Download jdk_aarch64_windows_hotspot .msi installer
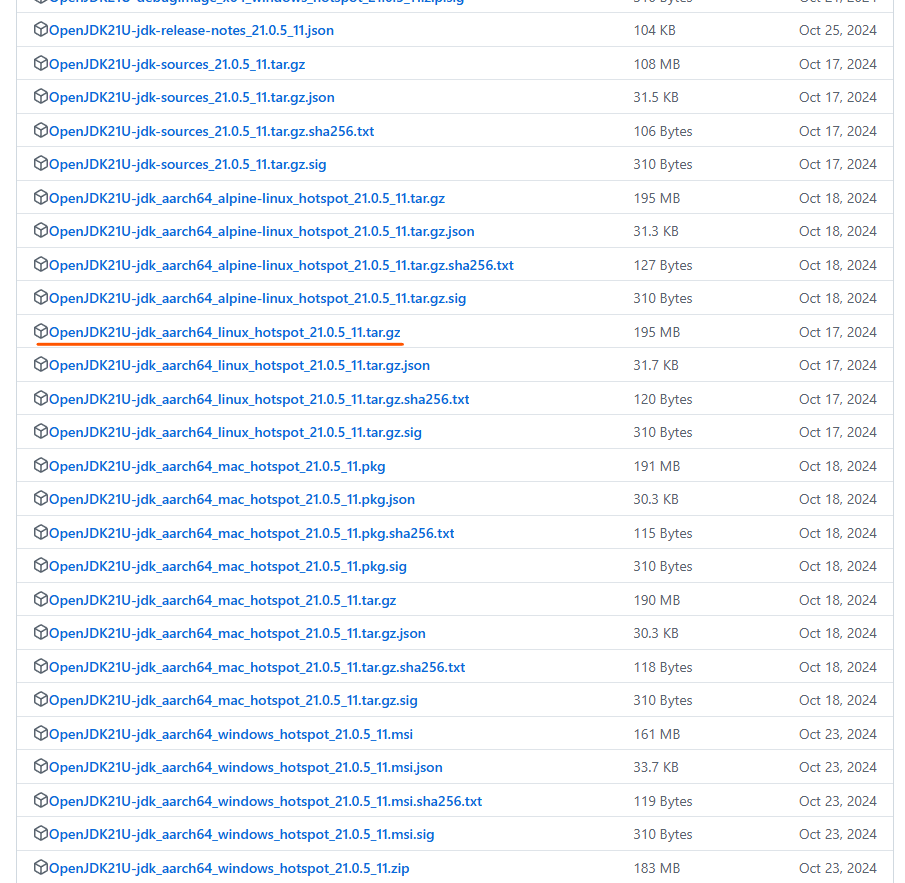 click(231, 734)
